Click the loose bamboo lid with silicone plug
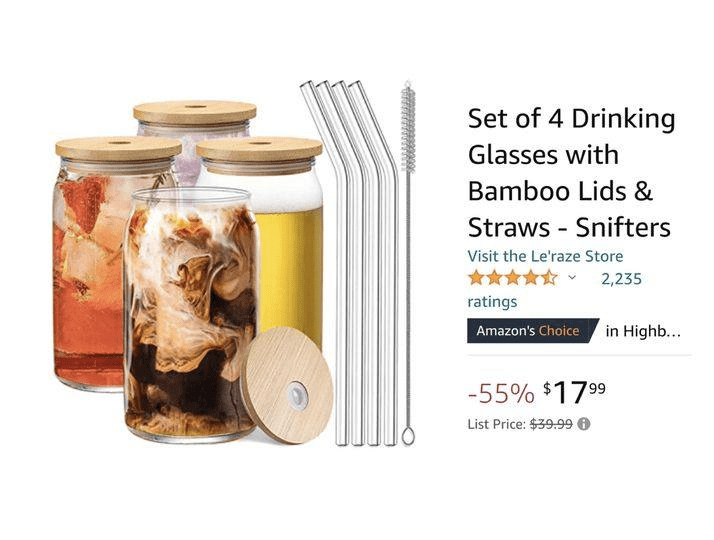Image resolution: width=714 pixels, height=540 pixels. coord(289,386)
